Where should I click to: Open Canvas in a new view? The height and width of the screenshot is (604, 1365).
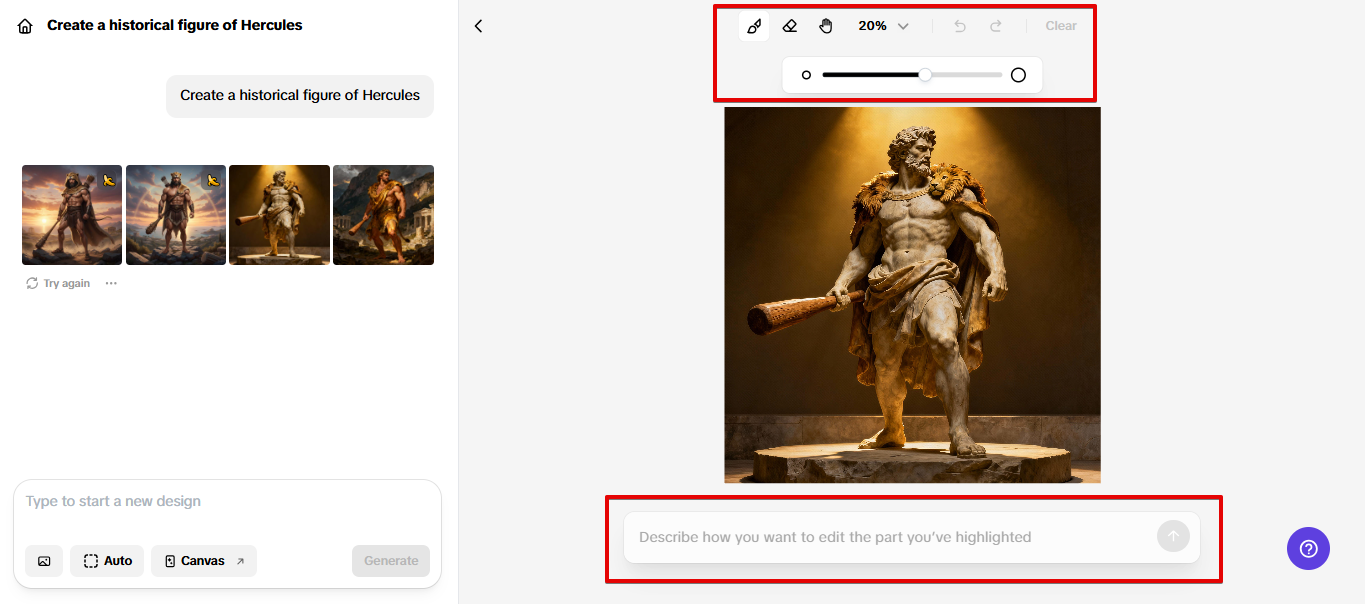click(204, 561)
